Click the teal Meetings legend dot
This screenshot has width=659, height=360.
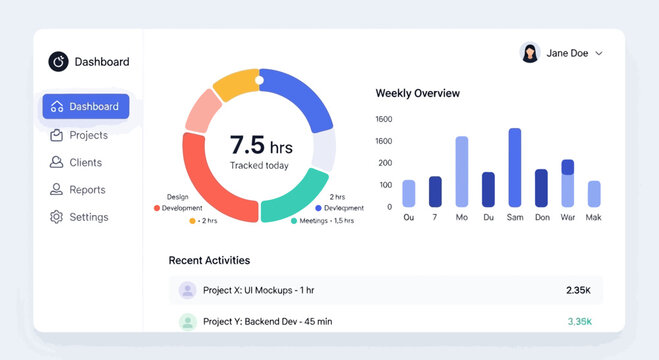tap(294, 221)
